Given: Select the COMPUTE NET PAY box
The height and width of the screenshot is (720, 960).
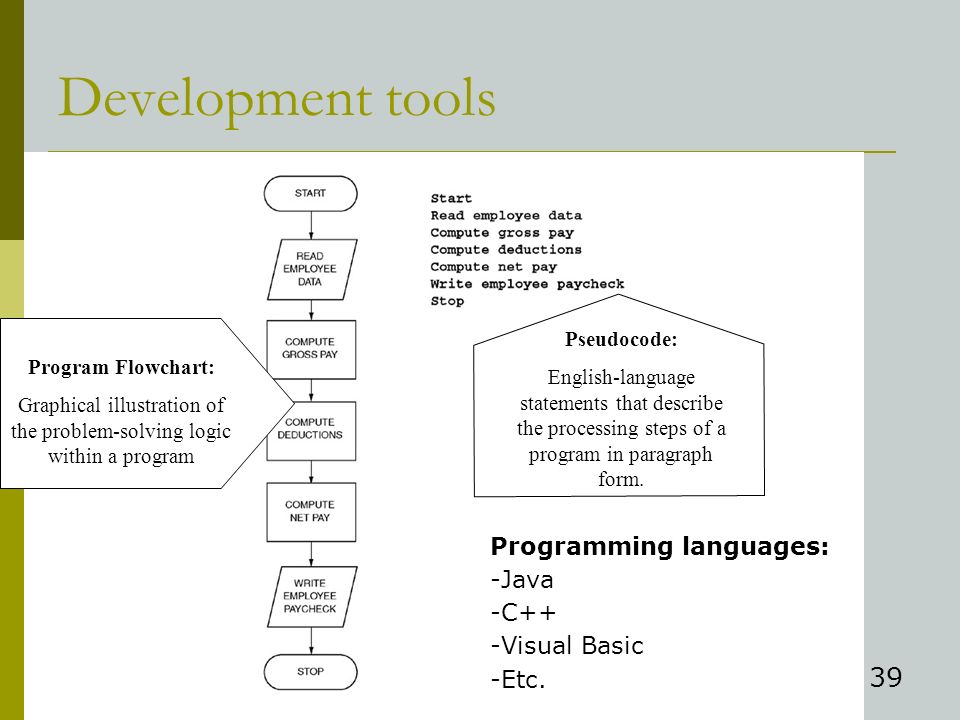Looking at the screenshot, I should click(x=311, y=512).
